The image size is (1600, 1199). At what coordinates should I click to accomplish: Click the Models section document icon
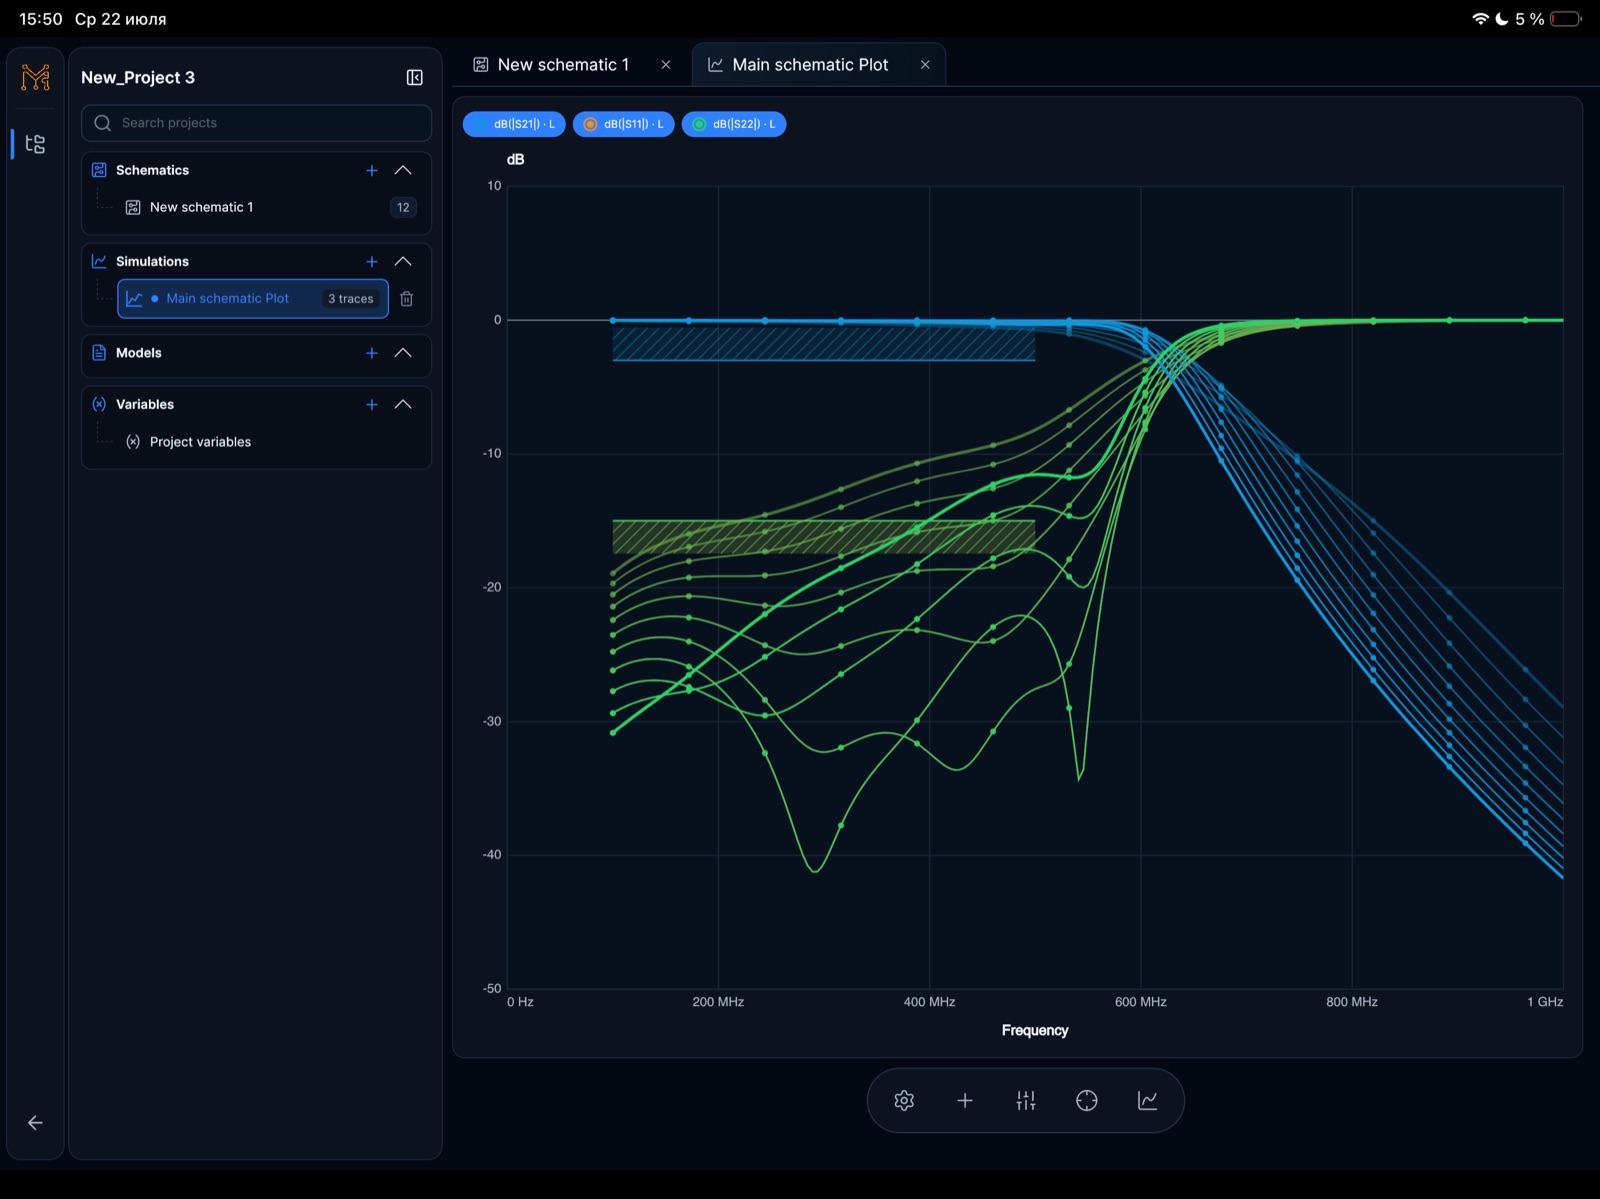click(x=99, y=353)
